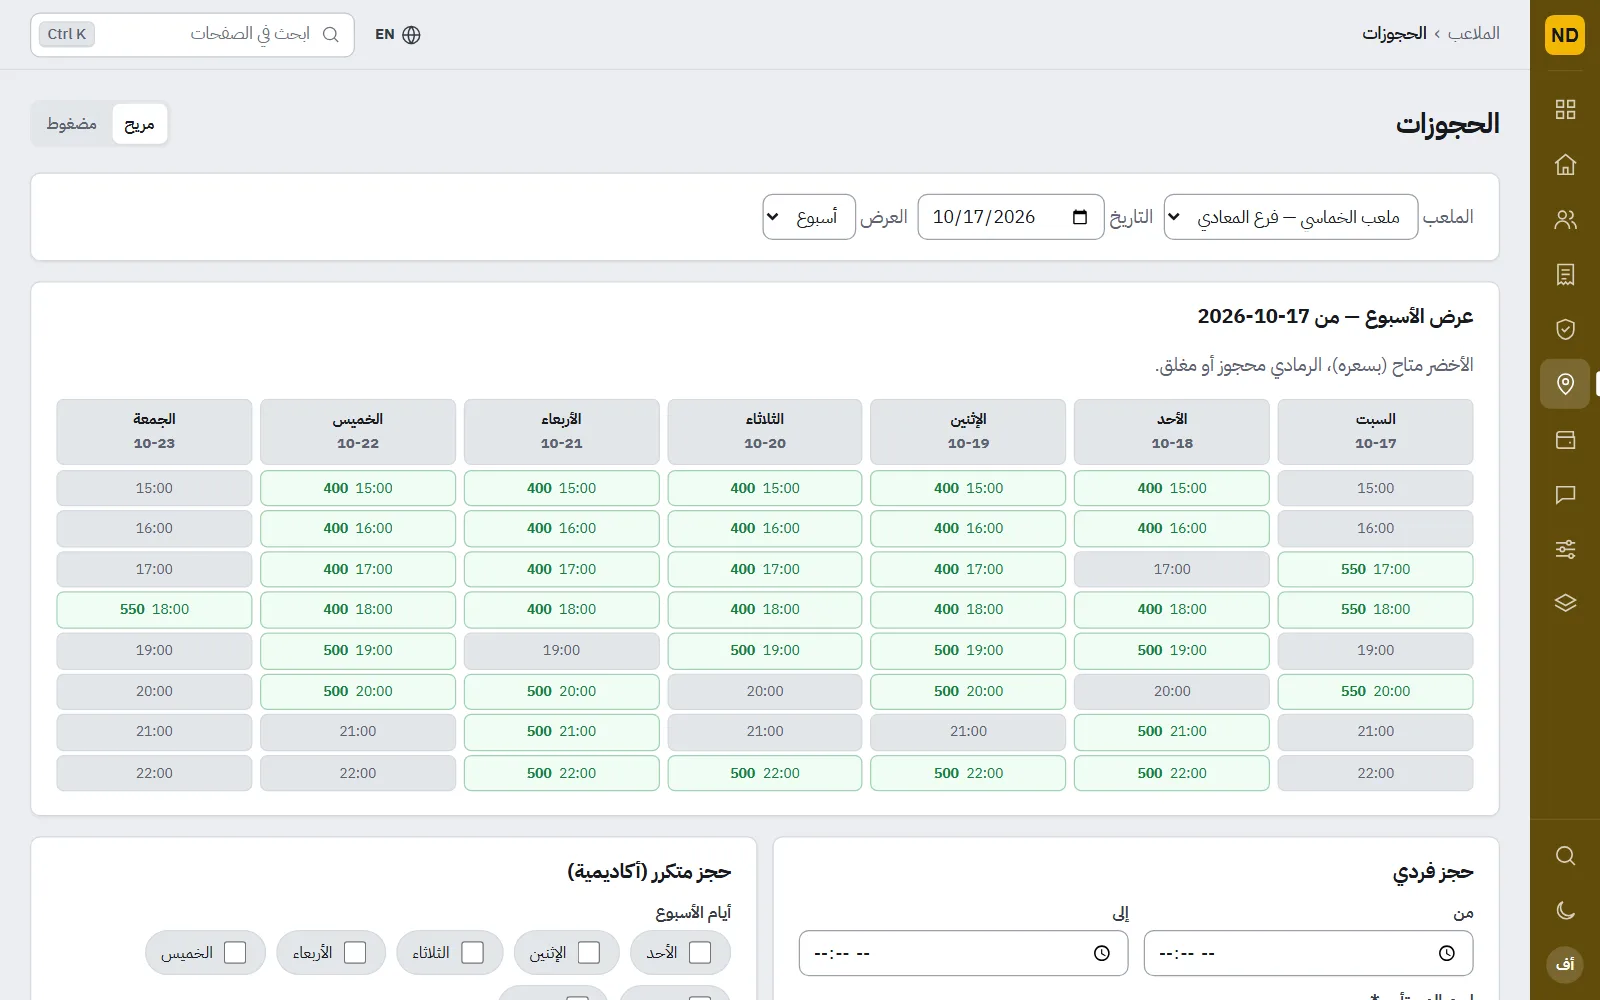
Task: Select Sunday 10-18 slot 21:00 priced 500
Action: [1172, 731]
